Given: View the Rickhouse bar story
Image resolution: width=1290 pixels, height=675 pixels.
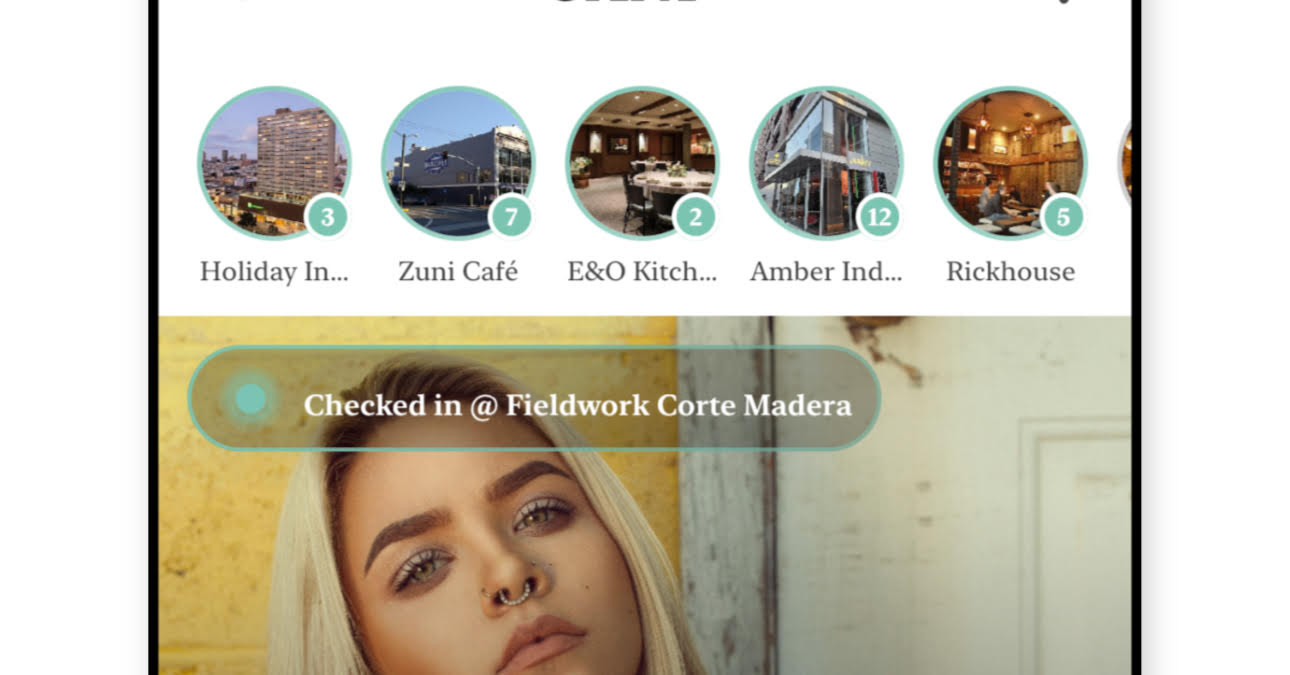Looking at the screenshot, I should pos(1010,163).
